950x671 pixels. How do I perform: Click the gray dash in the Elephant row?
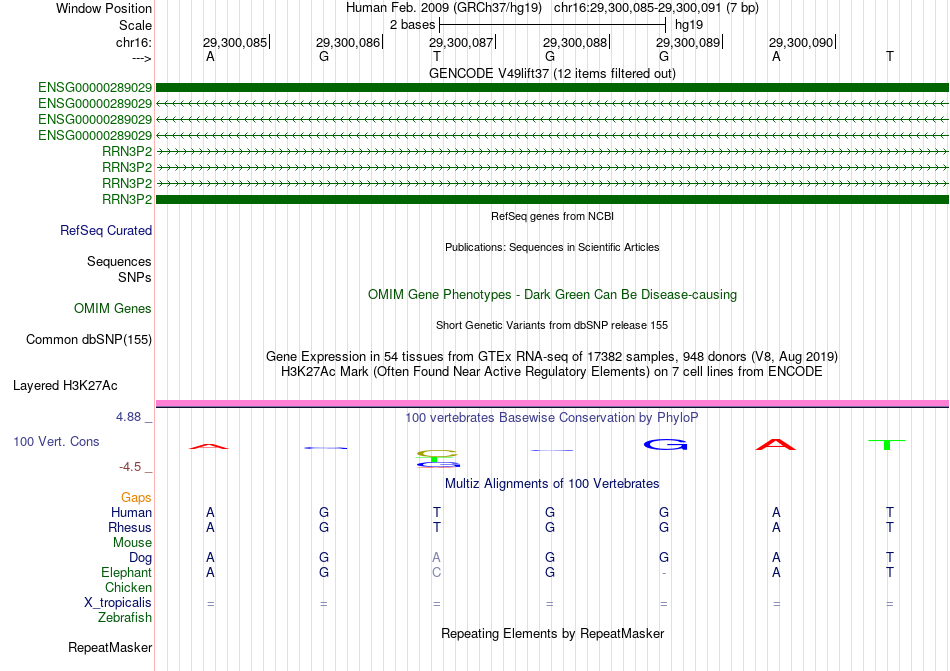665,573
